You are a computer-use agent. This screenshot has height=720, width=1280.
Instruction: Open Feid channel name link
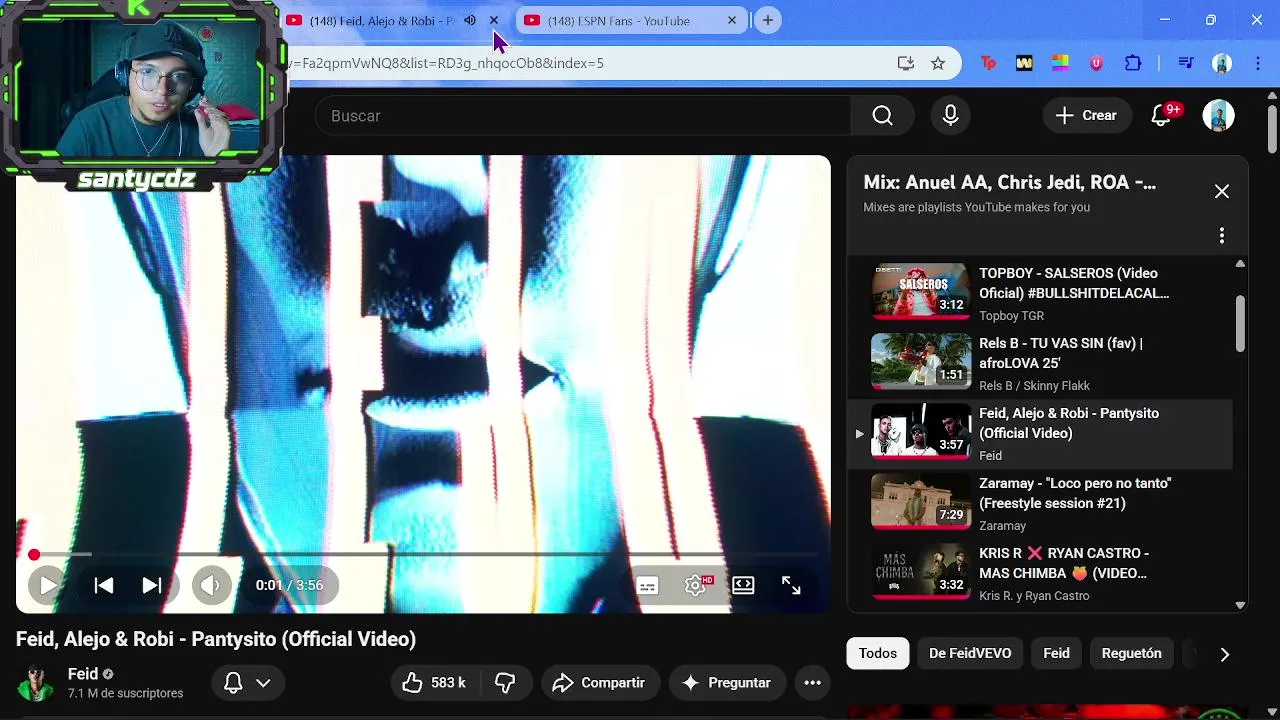pos(83,674)
